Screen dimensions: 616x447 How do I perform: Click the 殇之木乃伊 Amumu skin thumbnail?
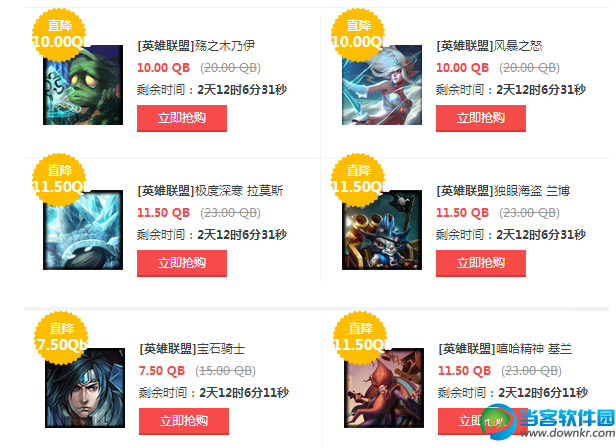coord(83,85)
